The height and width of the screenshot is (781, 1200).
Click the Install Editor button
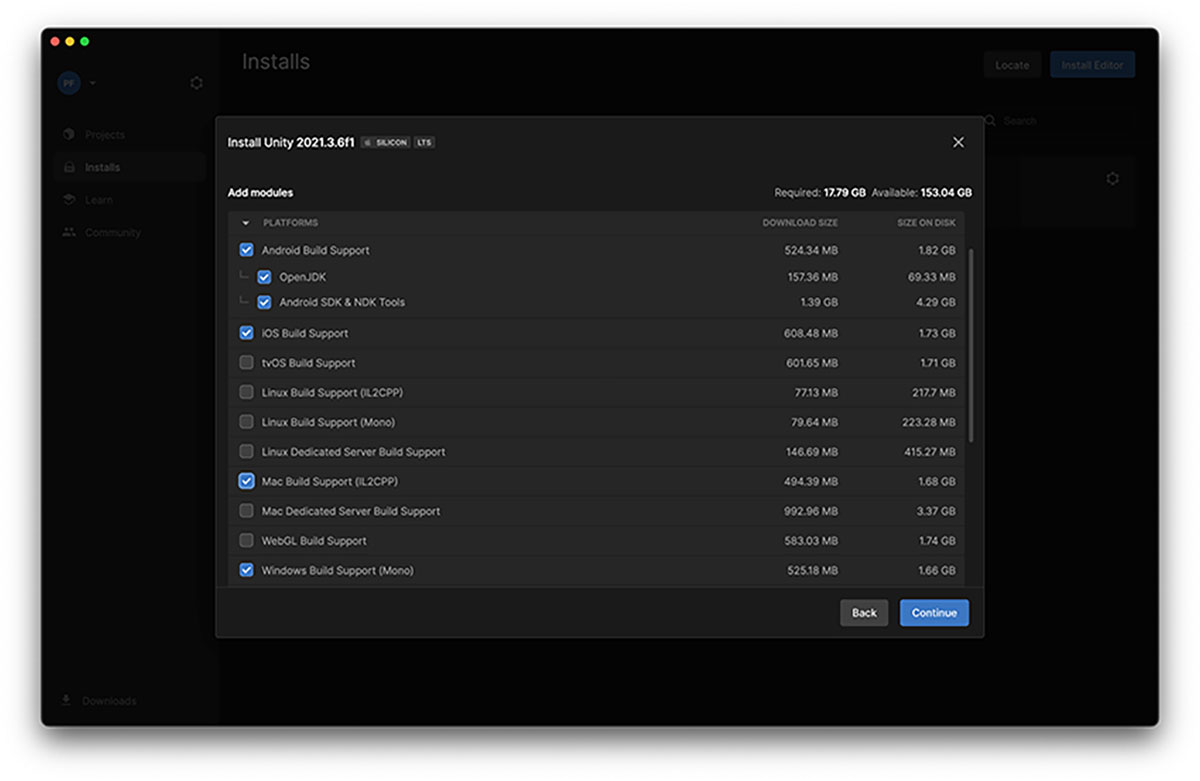[1092, 65]
